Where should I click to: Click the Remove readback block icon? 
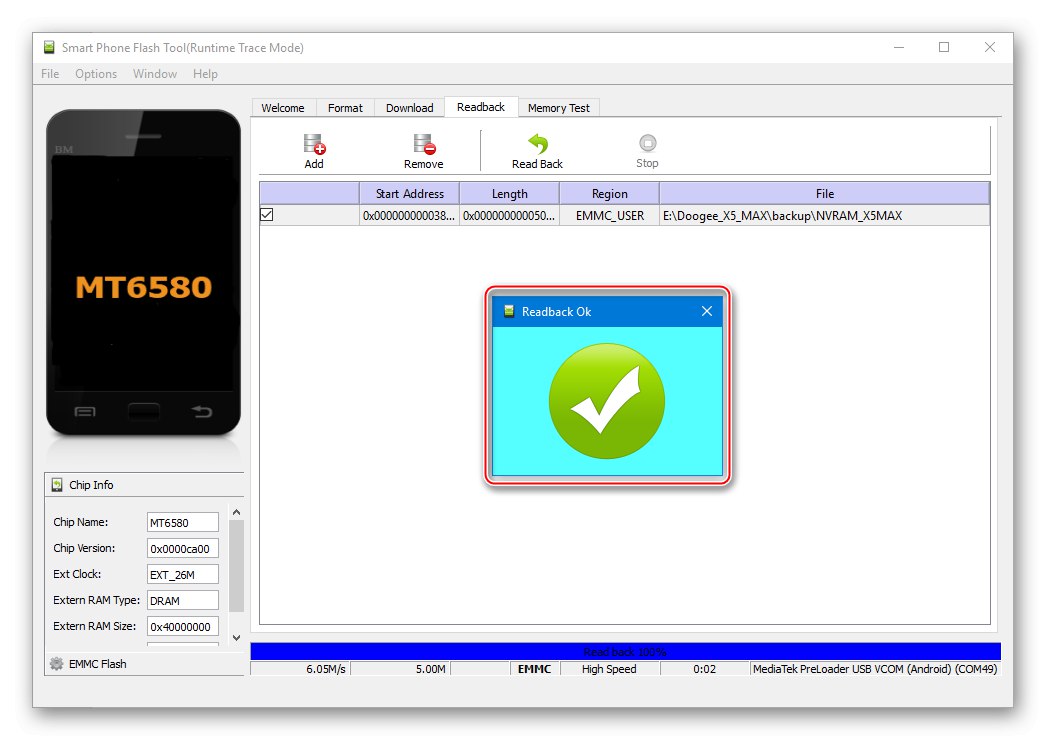click(x=423, y=143)
